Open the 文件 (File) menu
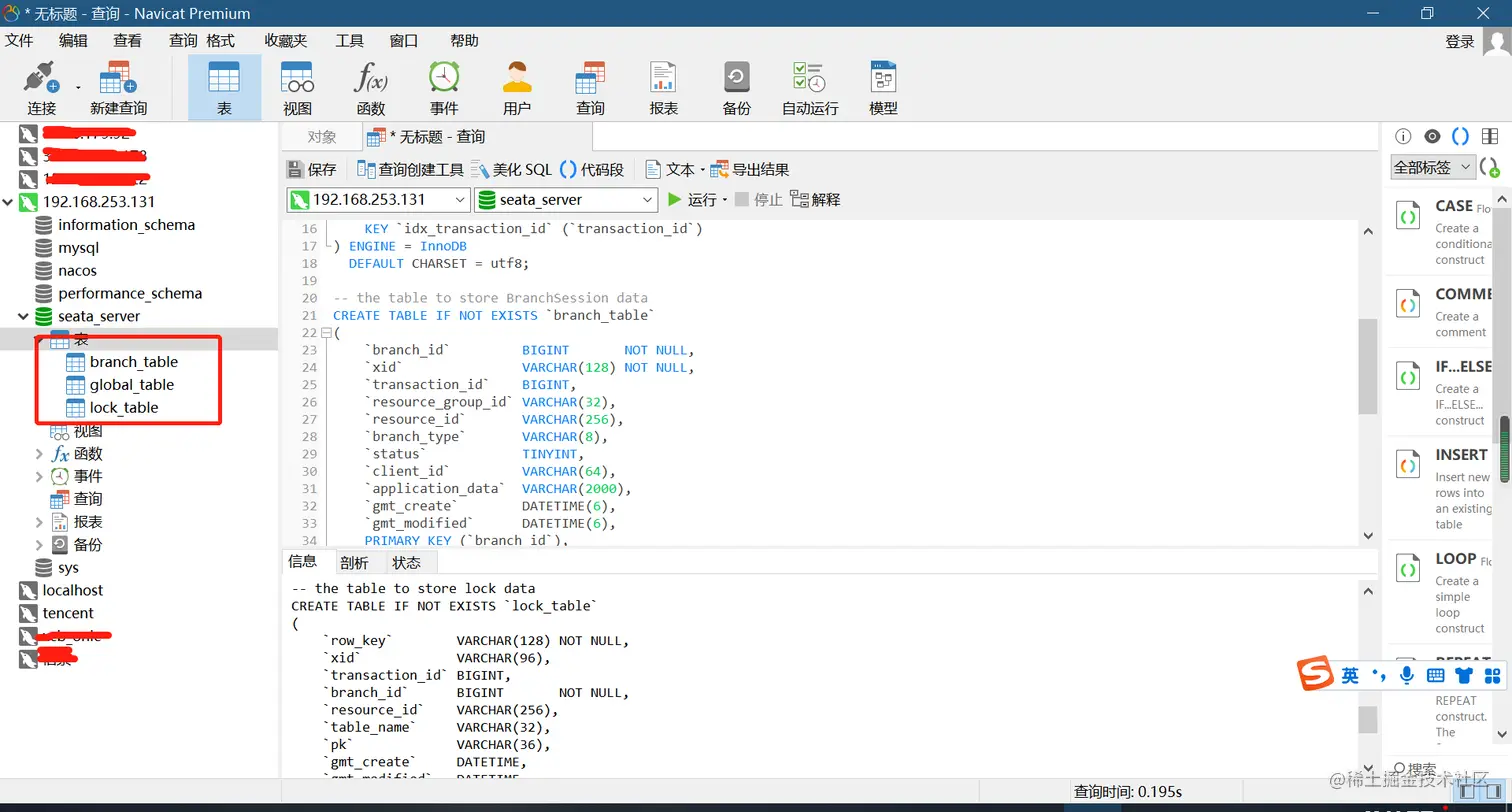 (19, 40)
